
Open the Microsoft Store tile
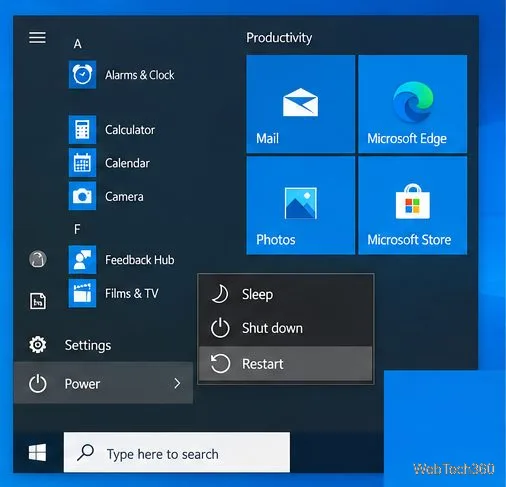pos(413,206)
